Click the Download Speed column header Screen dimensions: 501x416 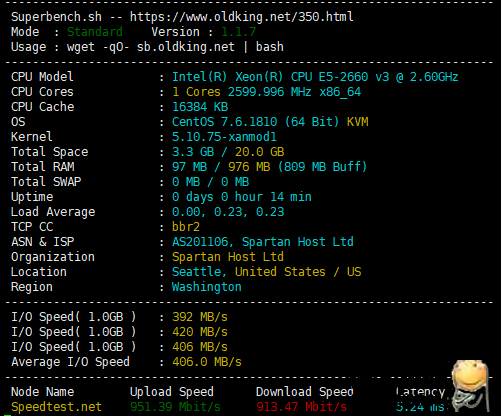(305, 392)
